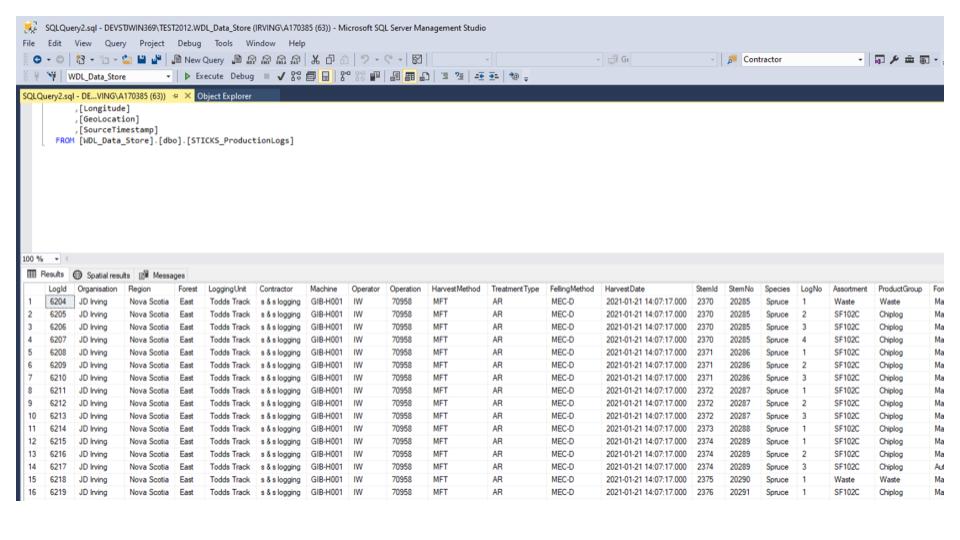960x540 pixels.
Task: Open the 100 % zoom dropdown
Action: coord(56,259)
